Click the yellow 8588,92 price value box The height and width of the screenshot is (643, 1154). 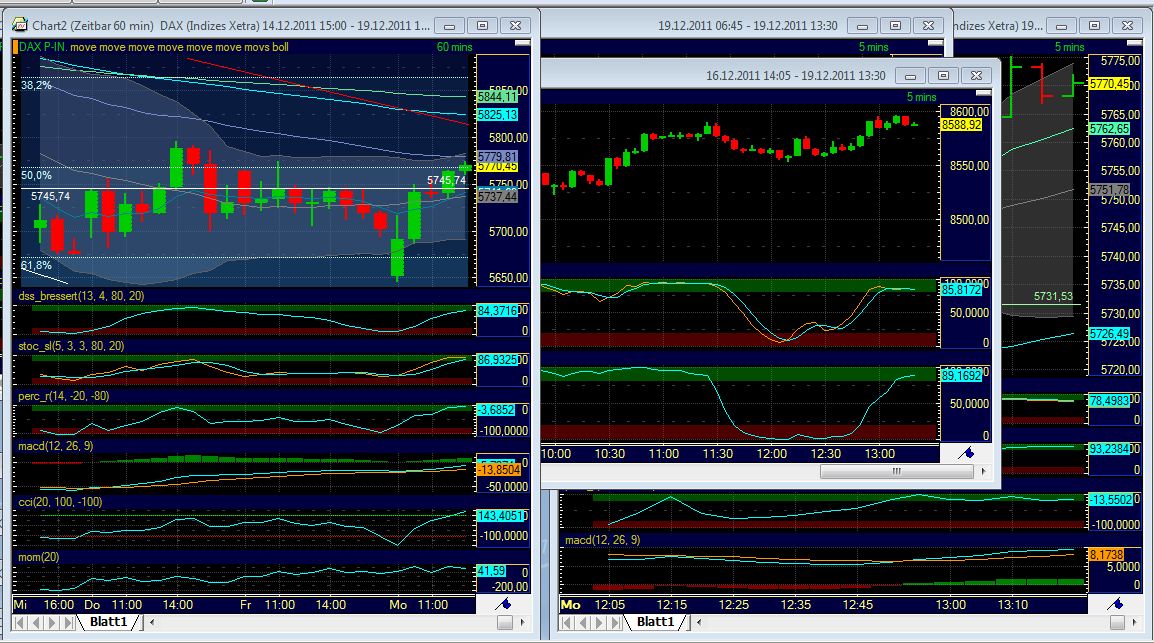(x=959, y=126)
